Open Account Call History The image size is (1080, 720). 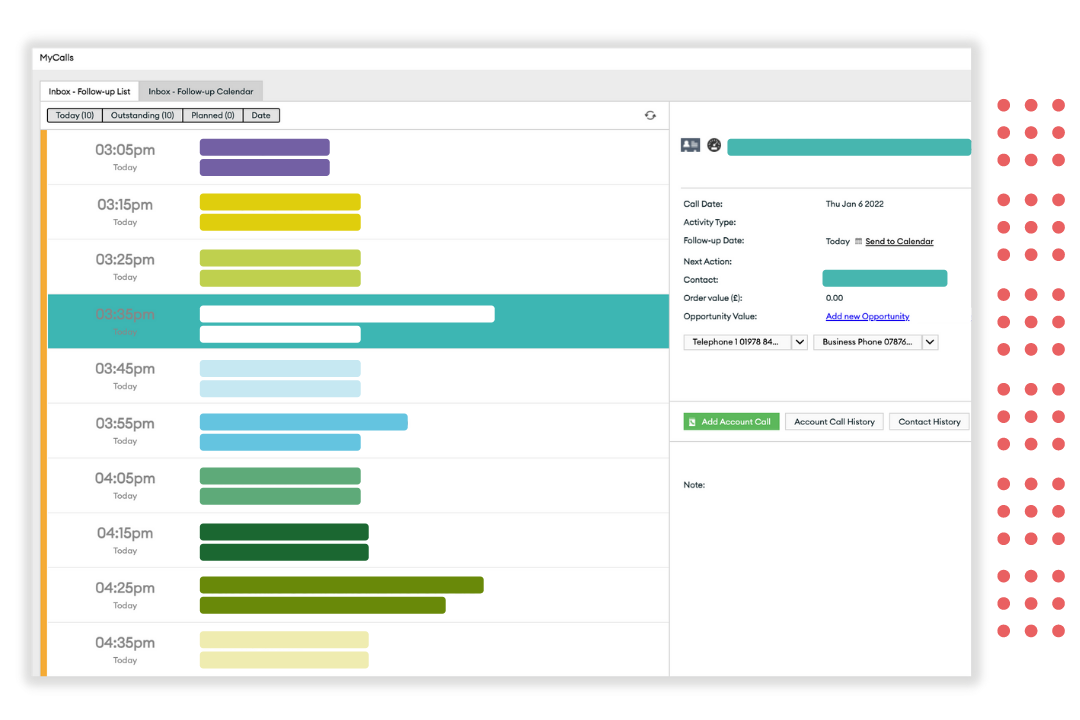(x=834, y=422)
